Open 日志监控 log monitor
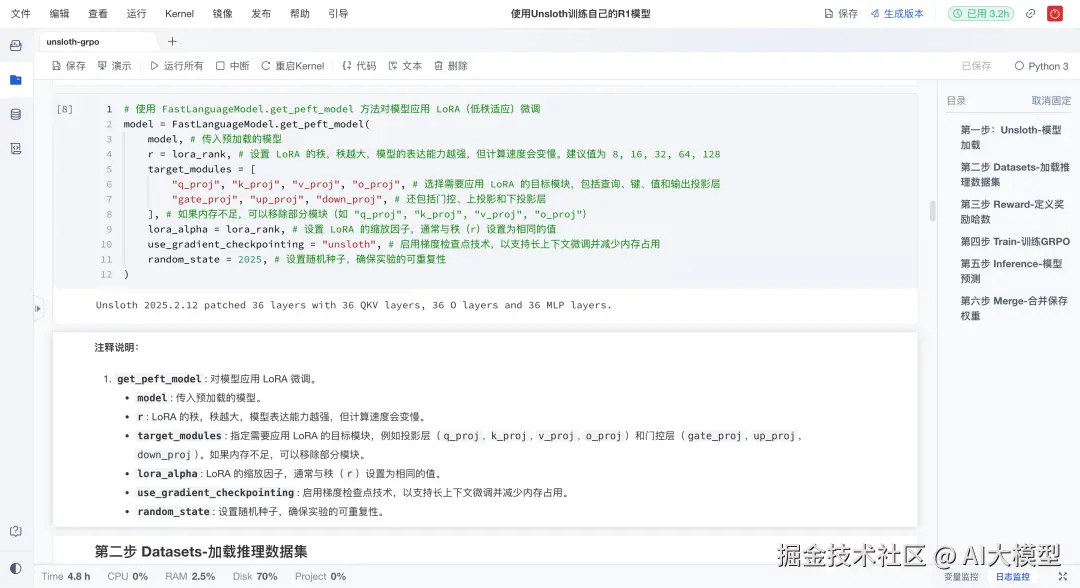Screen dimensions: 1080x588 click(1012, 577)
